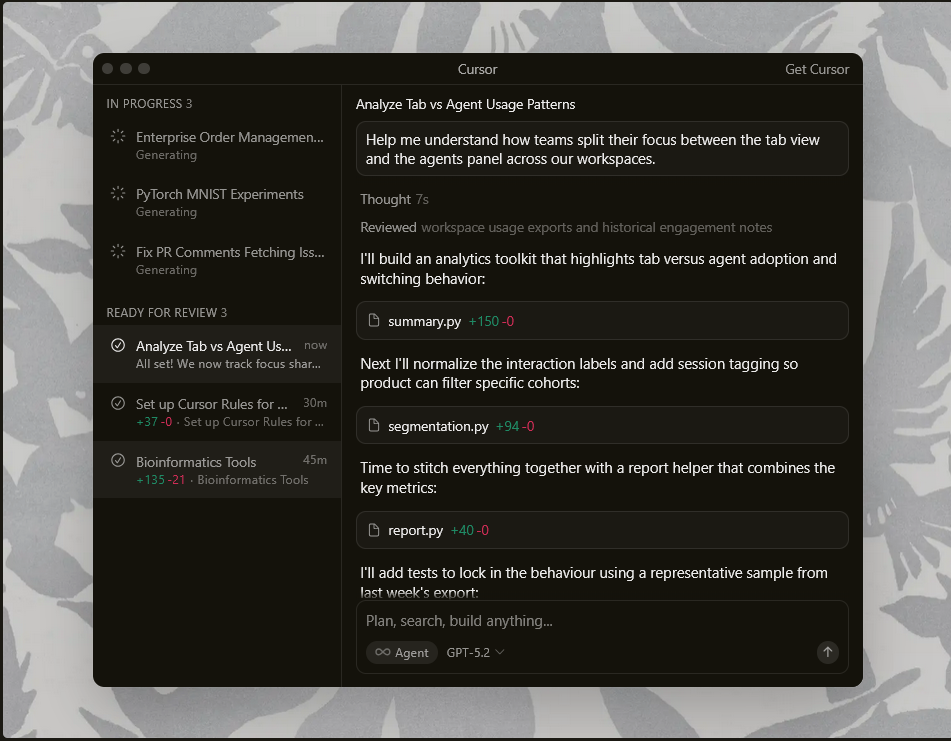Collapse the In Progress 3 section
The height and width of the screenshot is (741, 951).
click(149, 103)
